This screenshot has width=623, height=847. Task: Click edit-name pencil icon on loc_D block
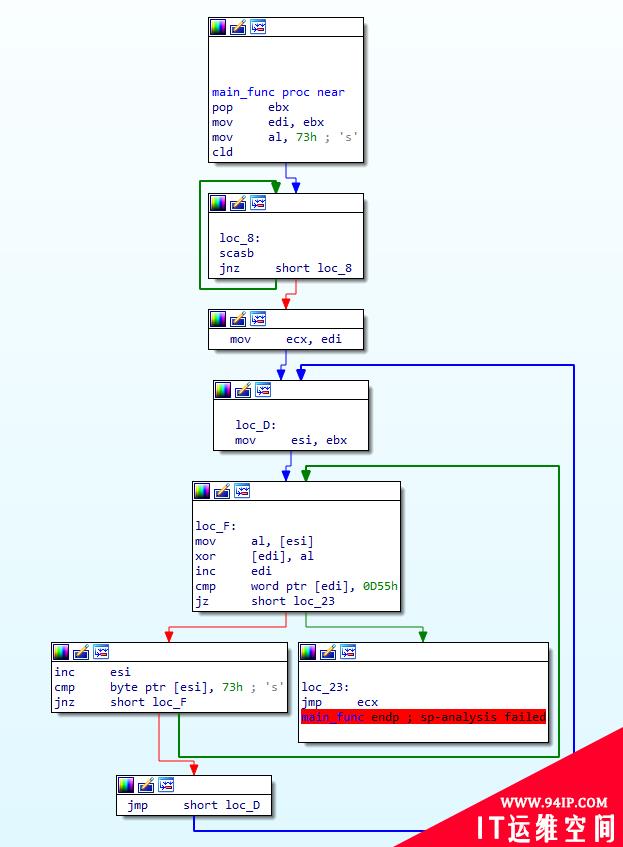coord(243,389)
